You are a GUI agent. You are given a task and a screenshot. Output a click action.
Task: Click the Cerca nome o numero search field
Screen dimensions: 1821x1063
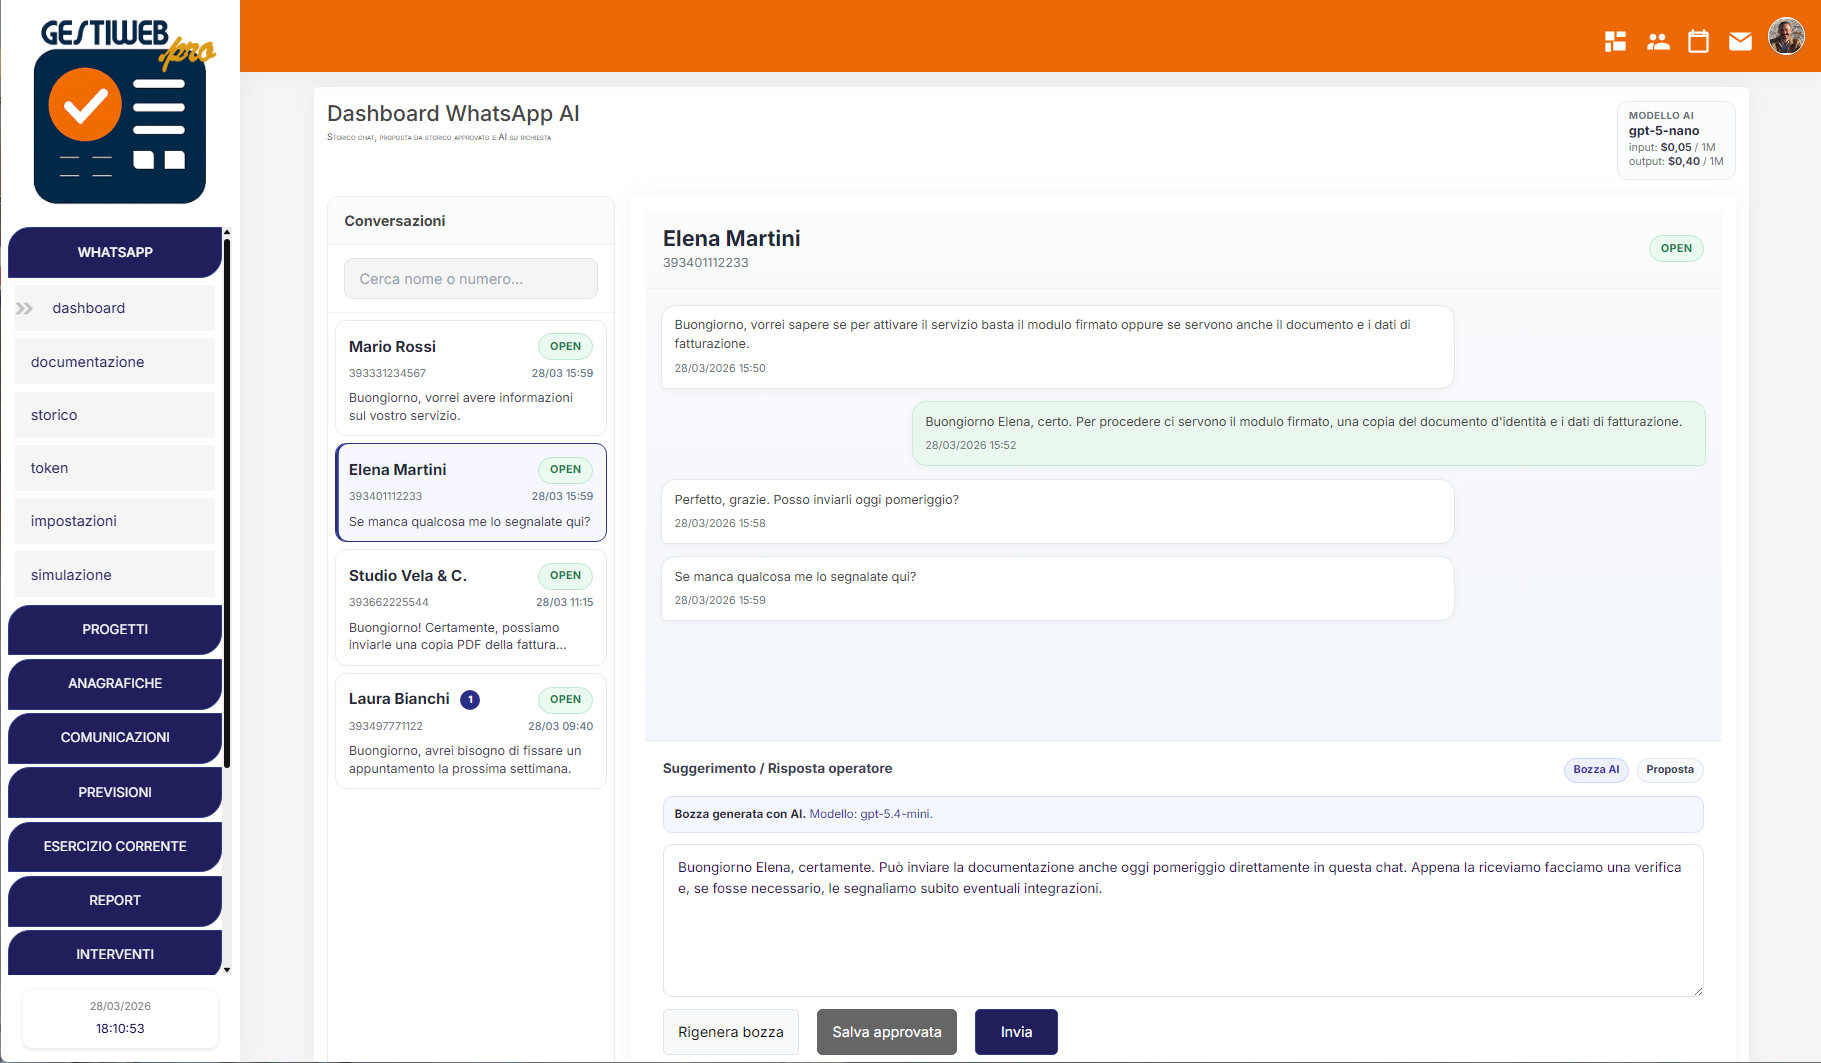click(x=470, y=278)
